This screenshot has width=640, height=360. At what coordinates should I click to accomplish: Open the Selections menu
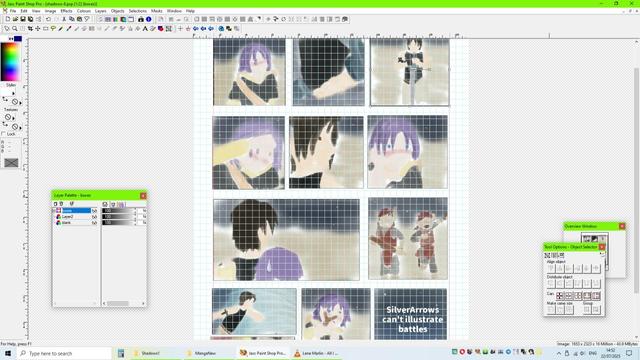point(138,11)
